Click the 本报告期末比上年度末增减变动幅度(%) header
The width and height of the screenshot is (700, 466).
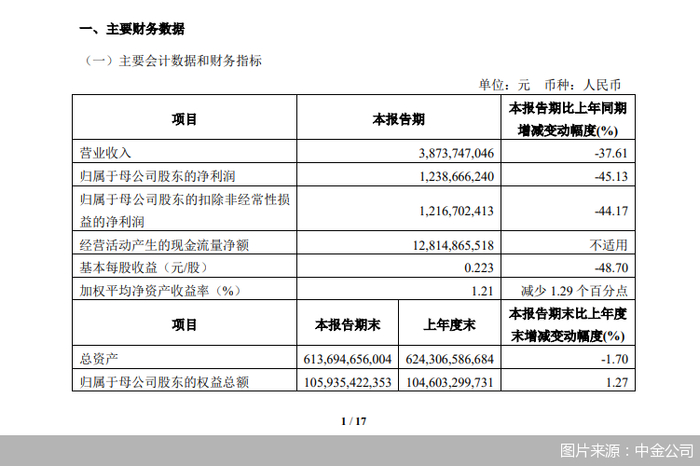pos(568,325)
